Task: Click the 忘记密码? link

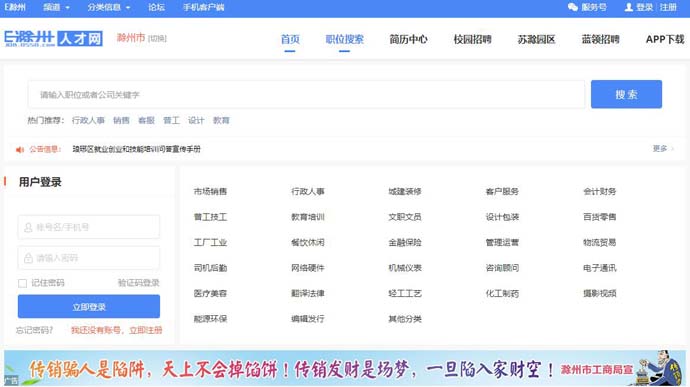Action: point(34,330)
